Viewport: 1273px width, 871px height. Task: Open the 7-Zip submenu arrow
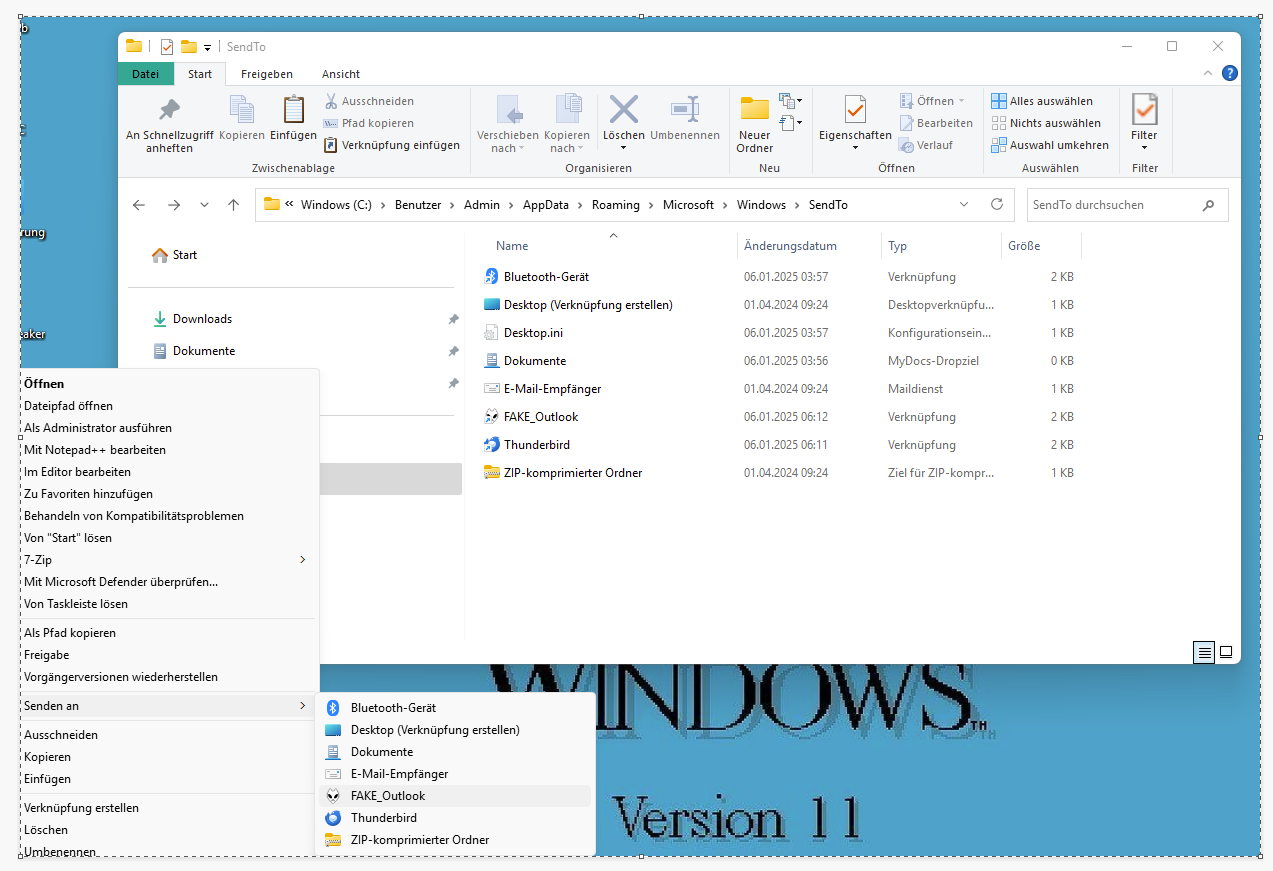pos(303,560)
